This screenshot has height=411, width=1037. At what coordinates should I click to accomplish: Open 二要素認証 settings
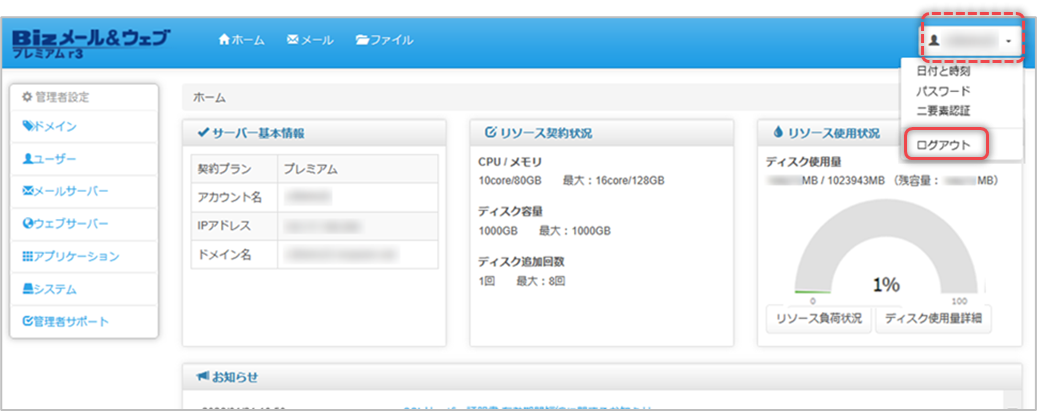coord(943,111)
